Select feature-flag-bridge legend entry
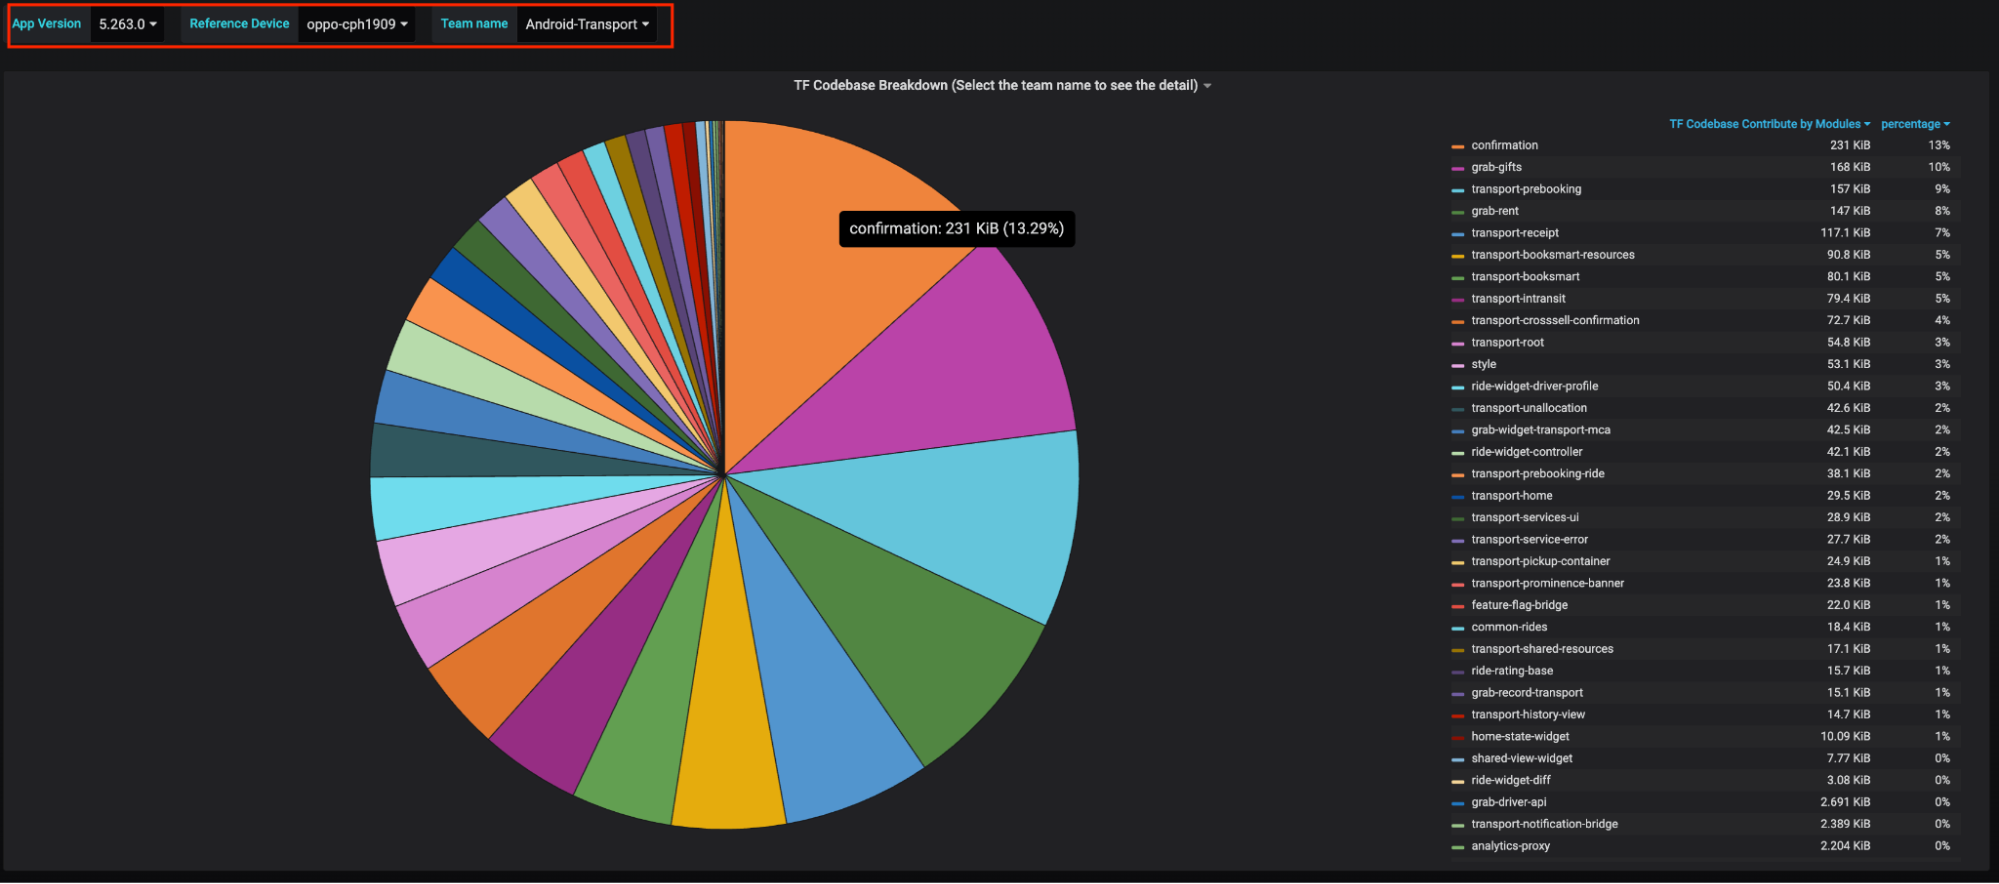Viewport: 1999px width, 884px height. [x=1519, y=606]
